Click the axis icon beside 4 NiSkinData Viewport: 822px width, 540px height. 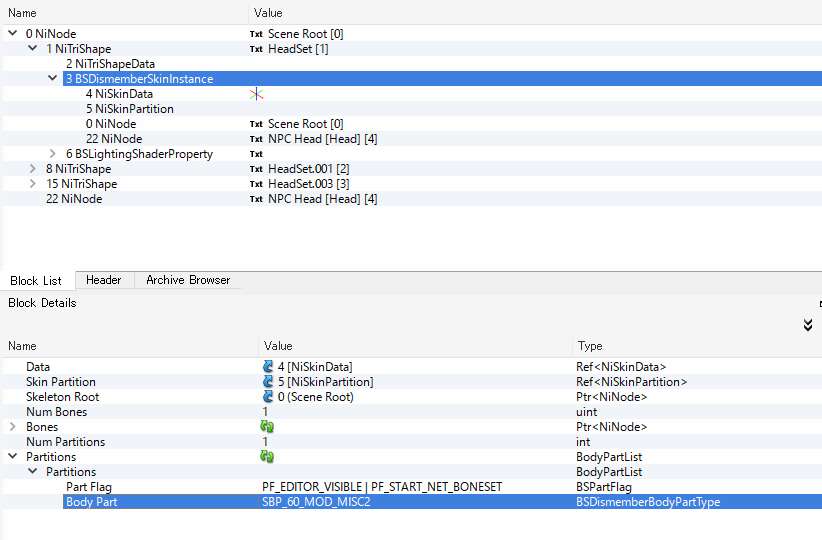(257, 94)
